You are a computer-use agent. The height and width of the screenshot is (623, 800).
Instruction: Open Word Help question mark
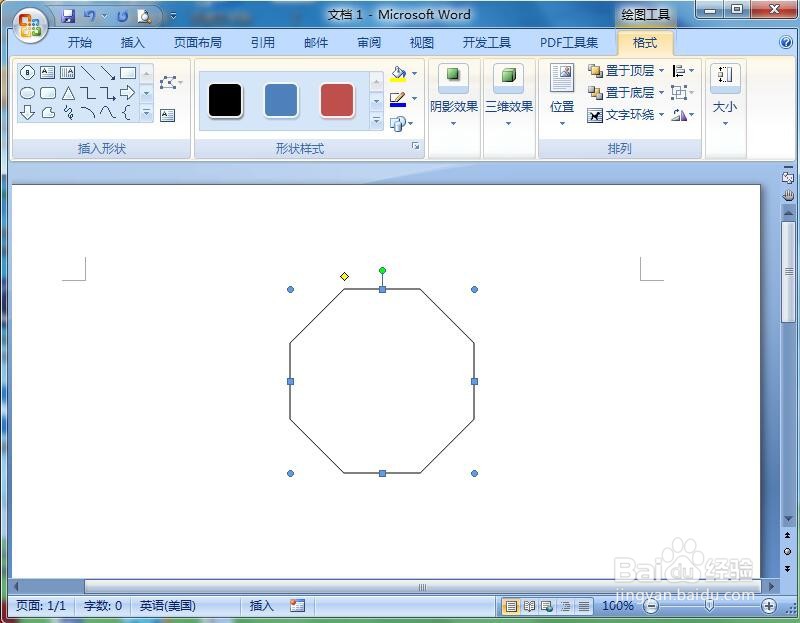click(x=786, y=42)
